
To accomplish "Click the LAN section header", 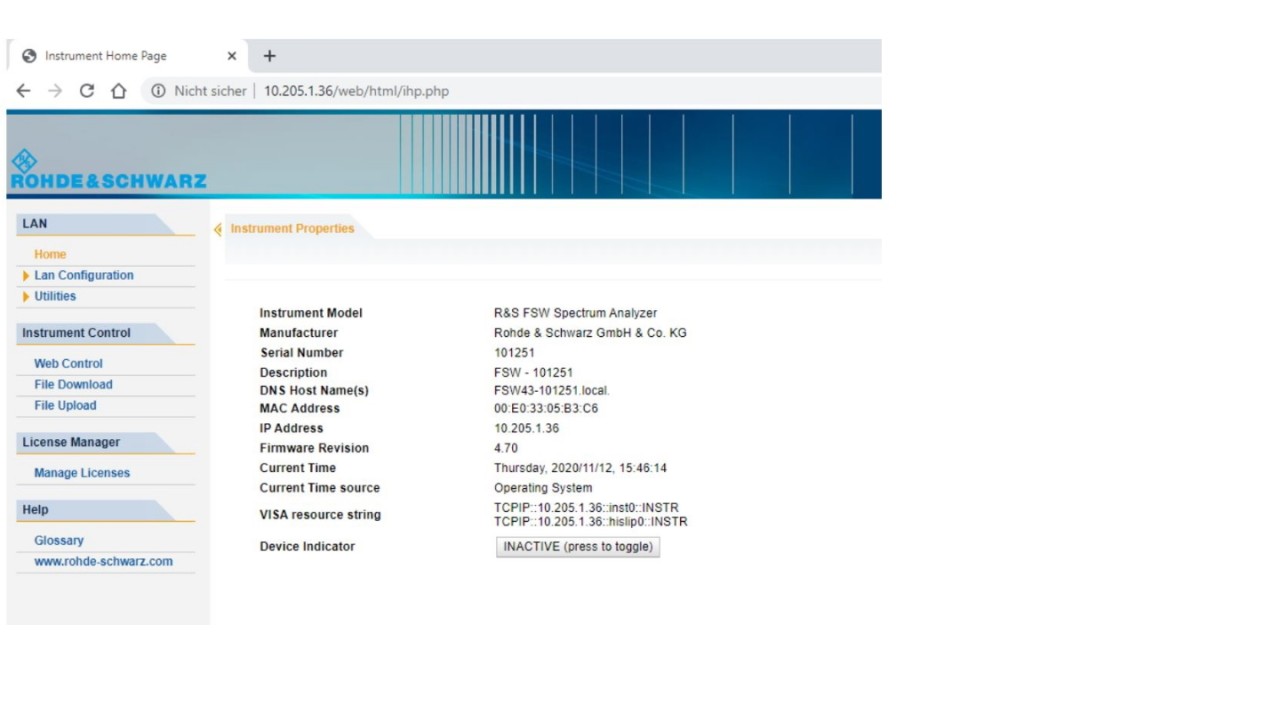I will click(x=106, y=224).
